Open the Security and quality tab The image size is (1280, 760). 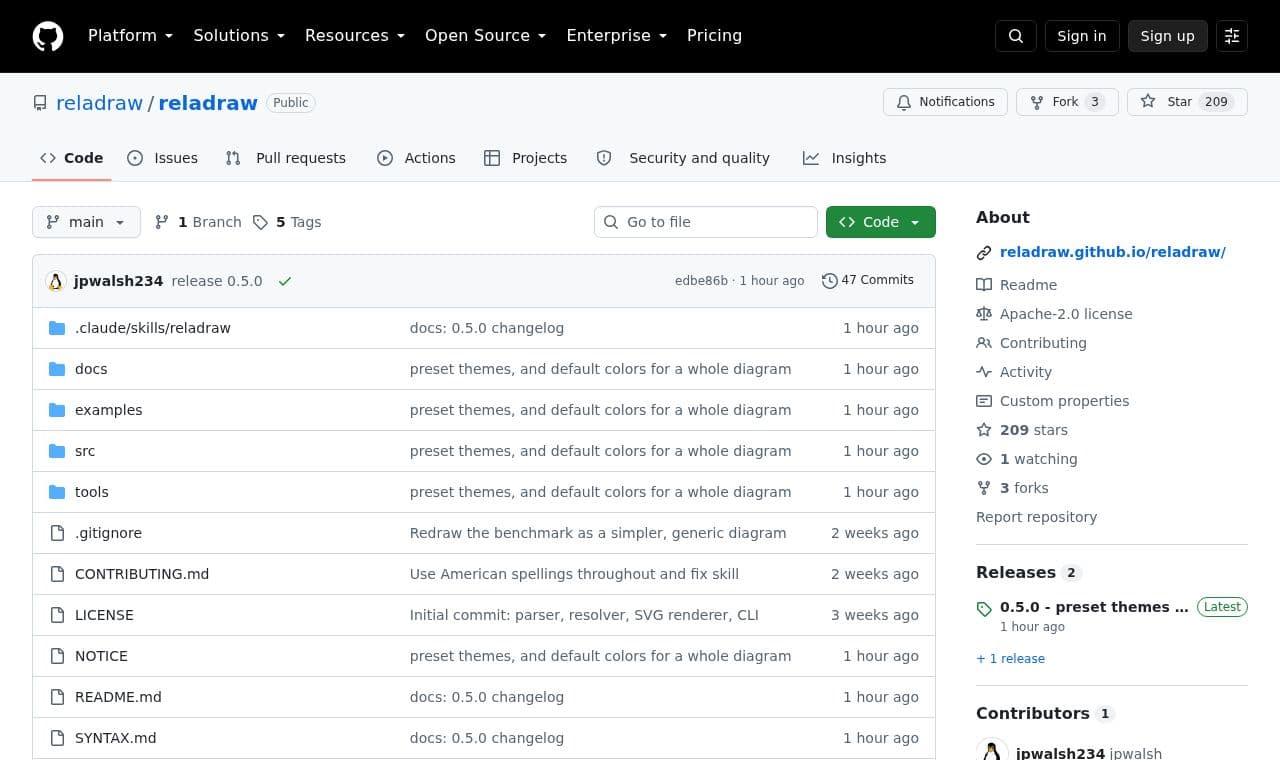click(x=684, y=158)
